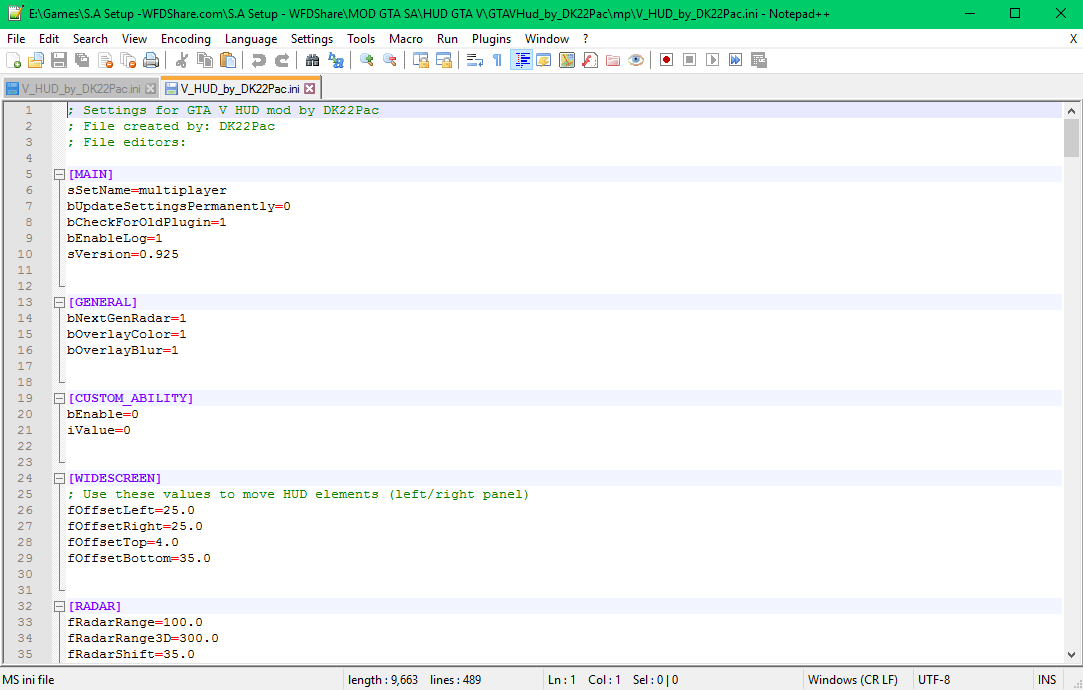Click 'MS ini file' in the status bar
This screenshot has width=1083, height=690.
(x=28, y=680)
